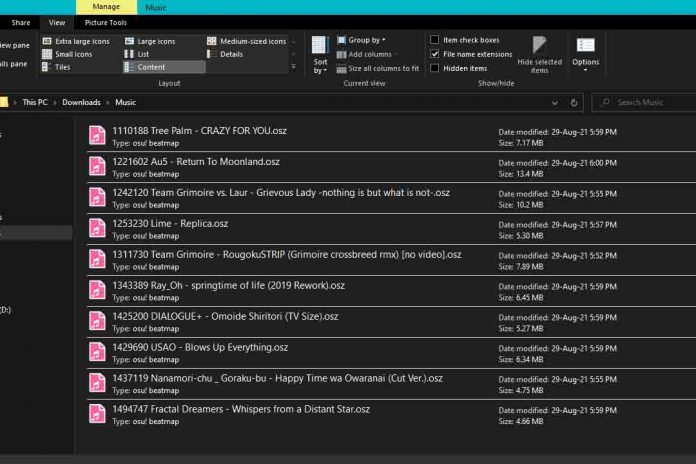Viewport: 696px width, 464px height.
Task: Open the Group by dropdown
Action: pyautogui.click(x=361, y=40)
